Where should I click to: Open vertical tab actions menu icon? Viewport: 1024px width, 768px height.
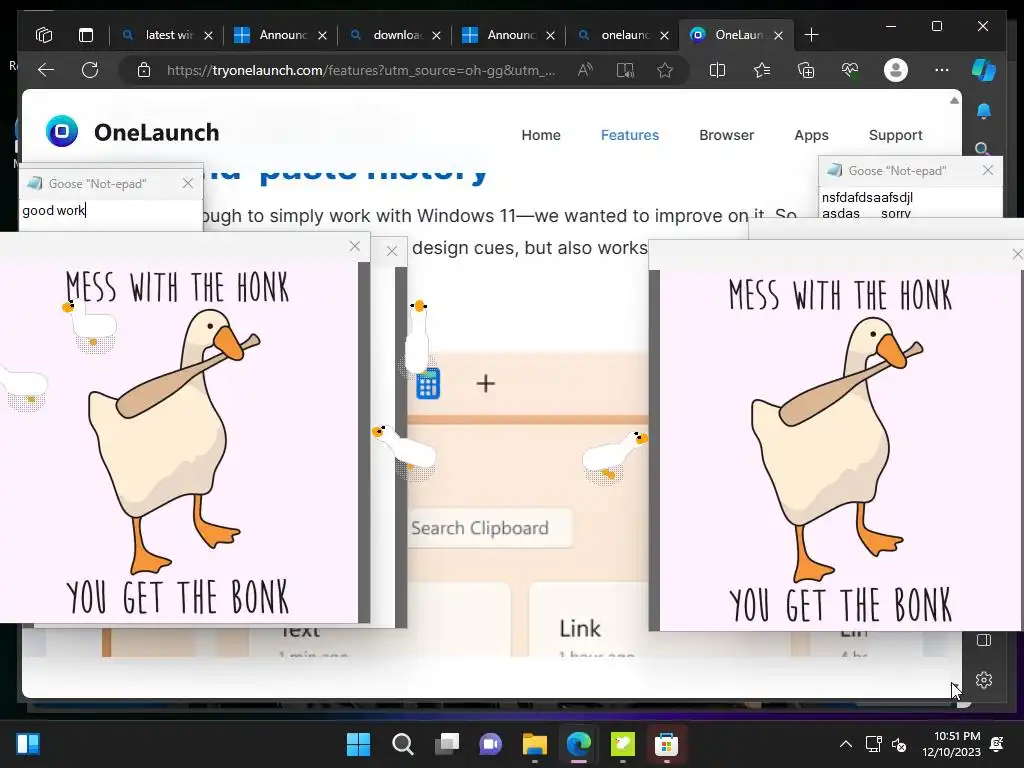pyautogui.click(x=86, y=35)
